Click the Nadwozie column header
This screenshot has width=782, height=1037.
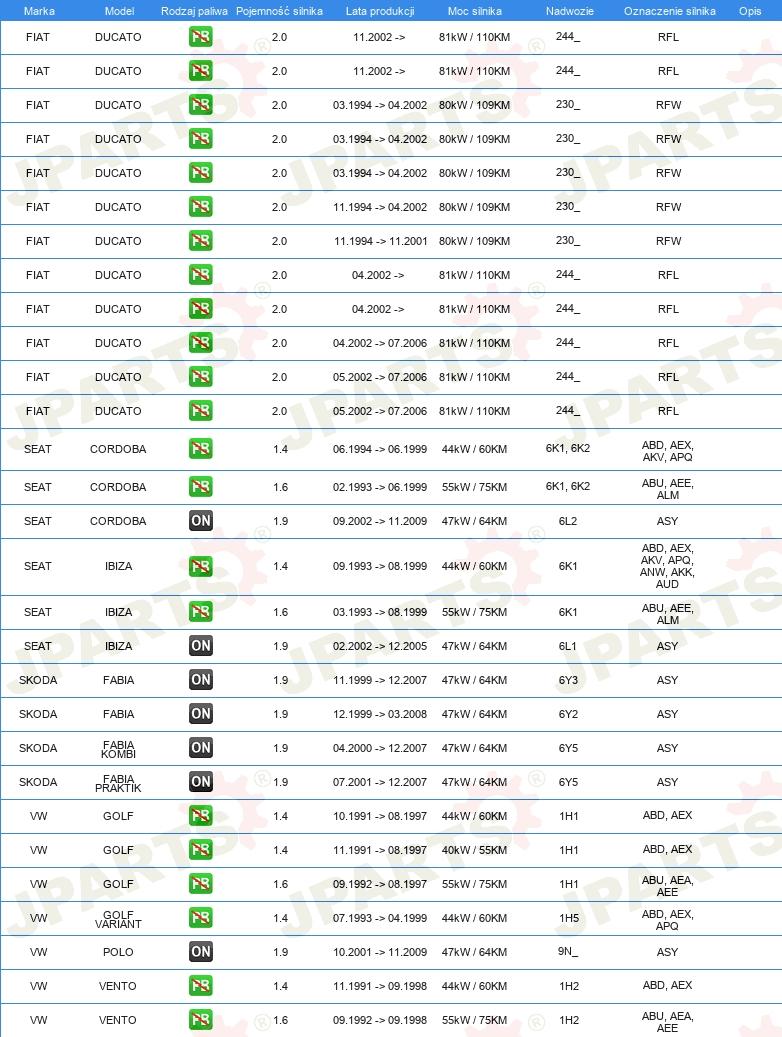(570, 11)
